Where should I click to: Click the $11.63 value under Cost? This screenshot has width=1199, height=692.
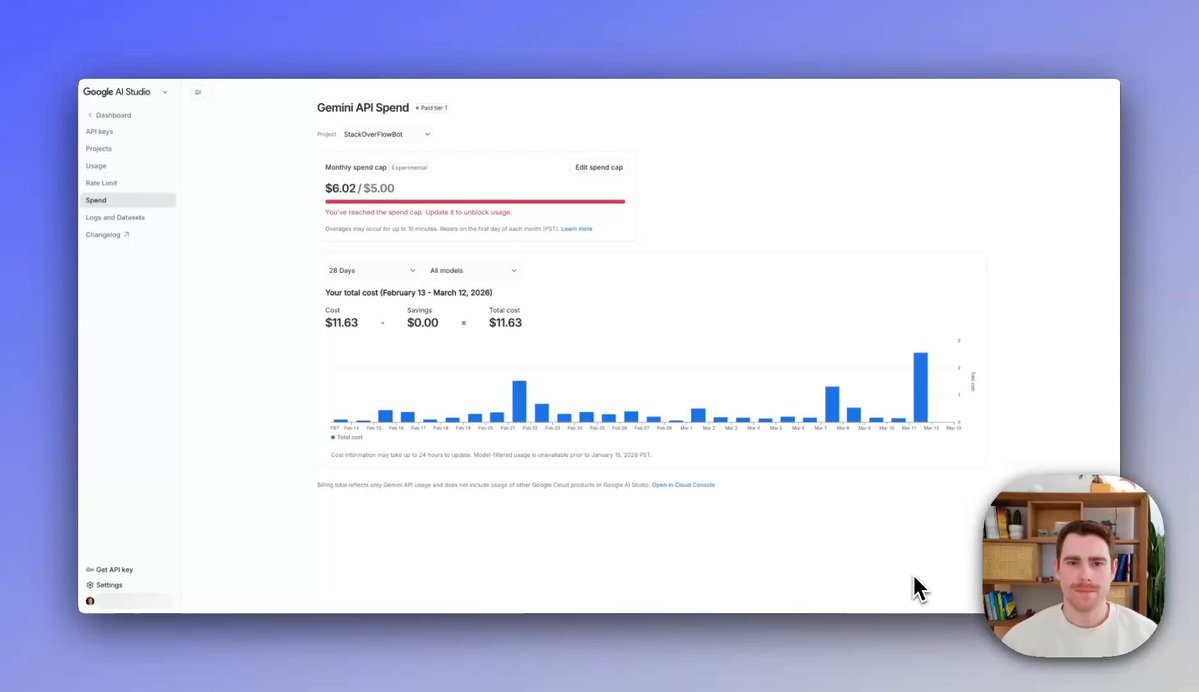342,323
